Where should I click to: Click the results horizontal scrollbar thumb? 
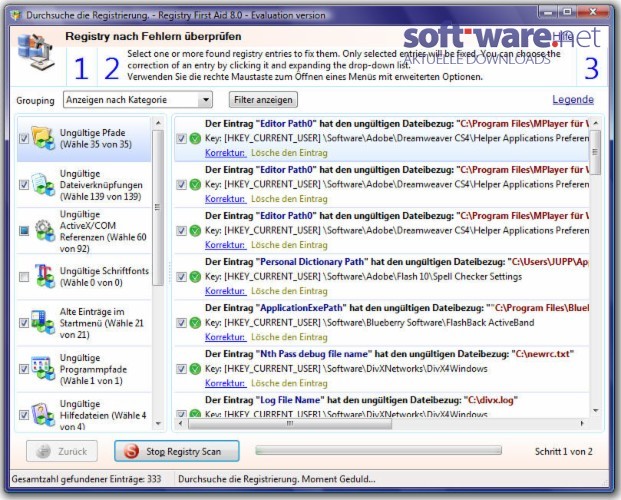click(290, 424)
